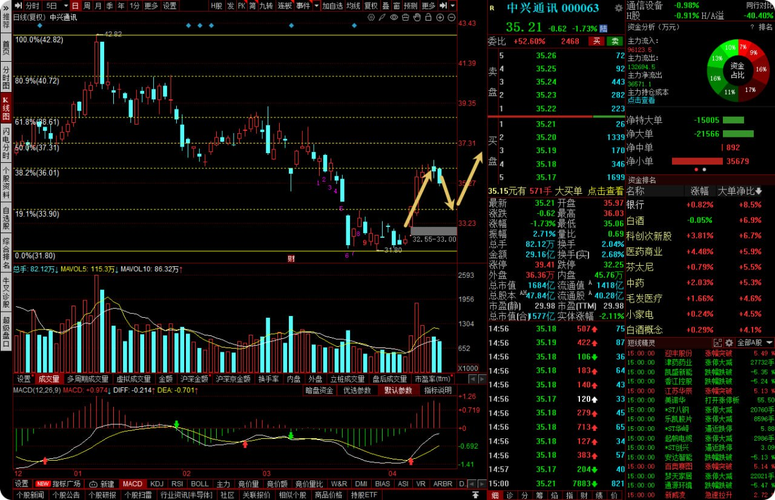Screen dimensions: 775x500
Task: Sort by 大单净比 column arrow
Action: pos(759,191)
